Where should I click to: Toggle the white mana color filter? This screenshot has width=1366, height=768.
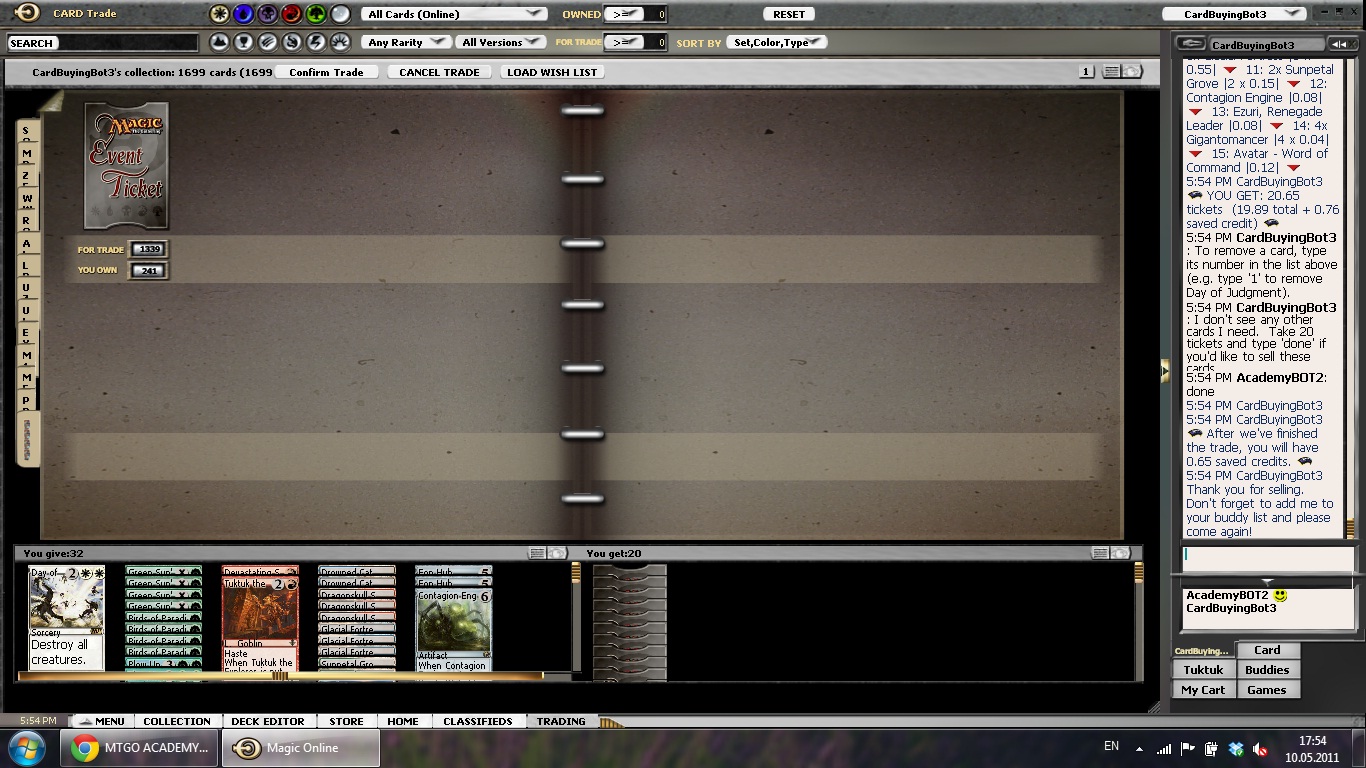click(x=219, y=14)
